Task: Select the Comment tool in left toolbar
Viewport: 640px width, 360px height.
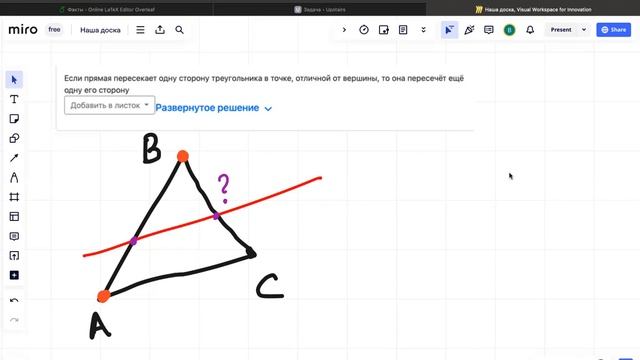Action: click(14, 236)
